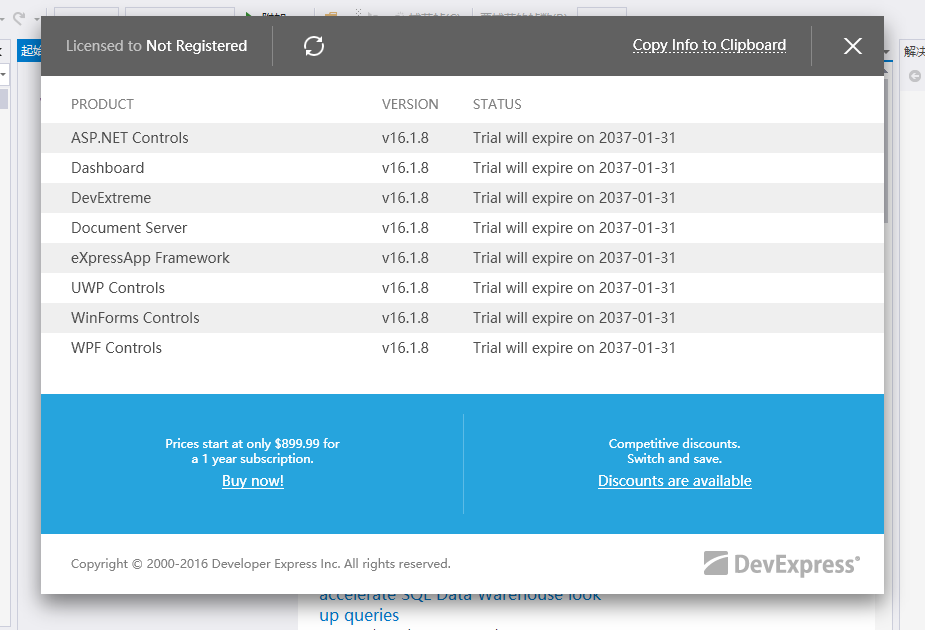Expand the dropdown arrow right of the dialog

(887, 52)
